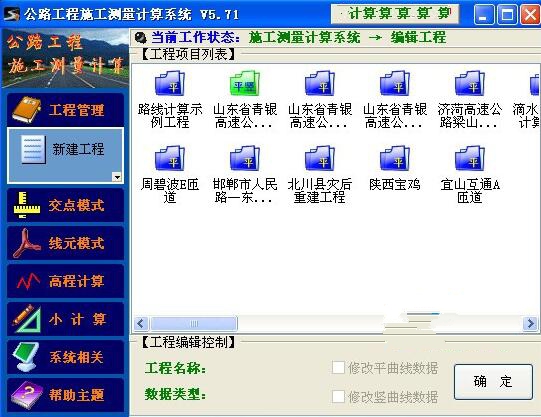Image resolution: width=541 pixels, height=417 pixels.
Task: Open the 帮助主题 help section
Action: click(66, 395)
